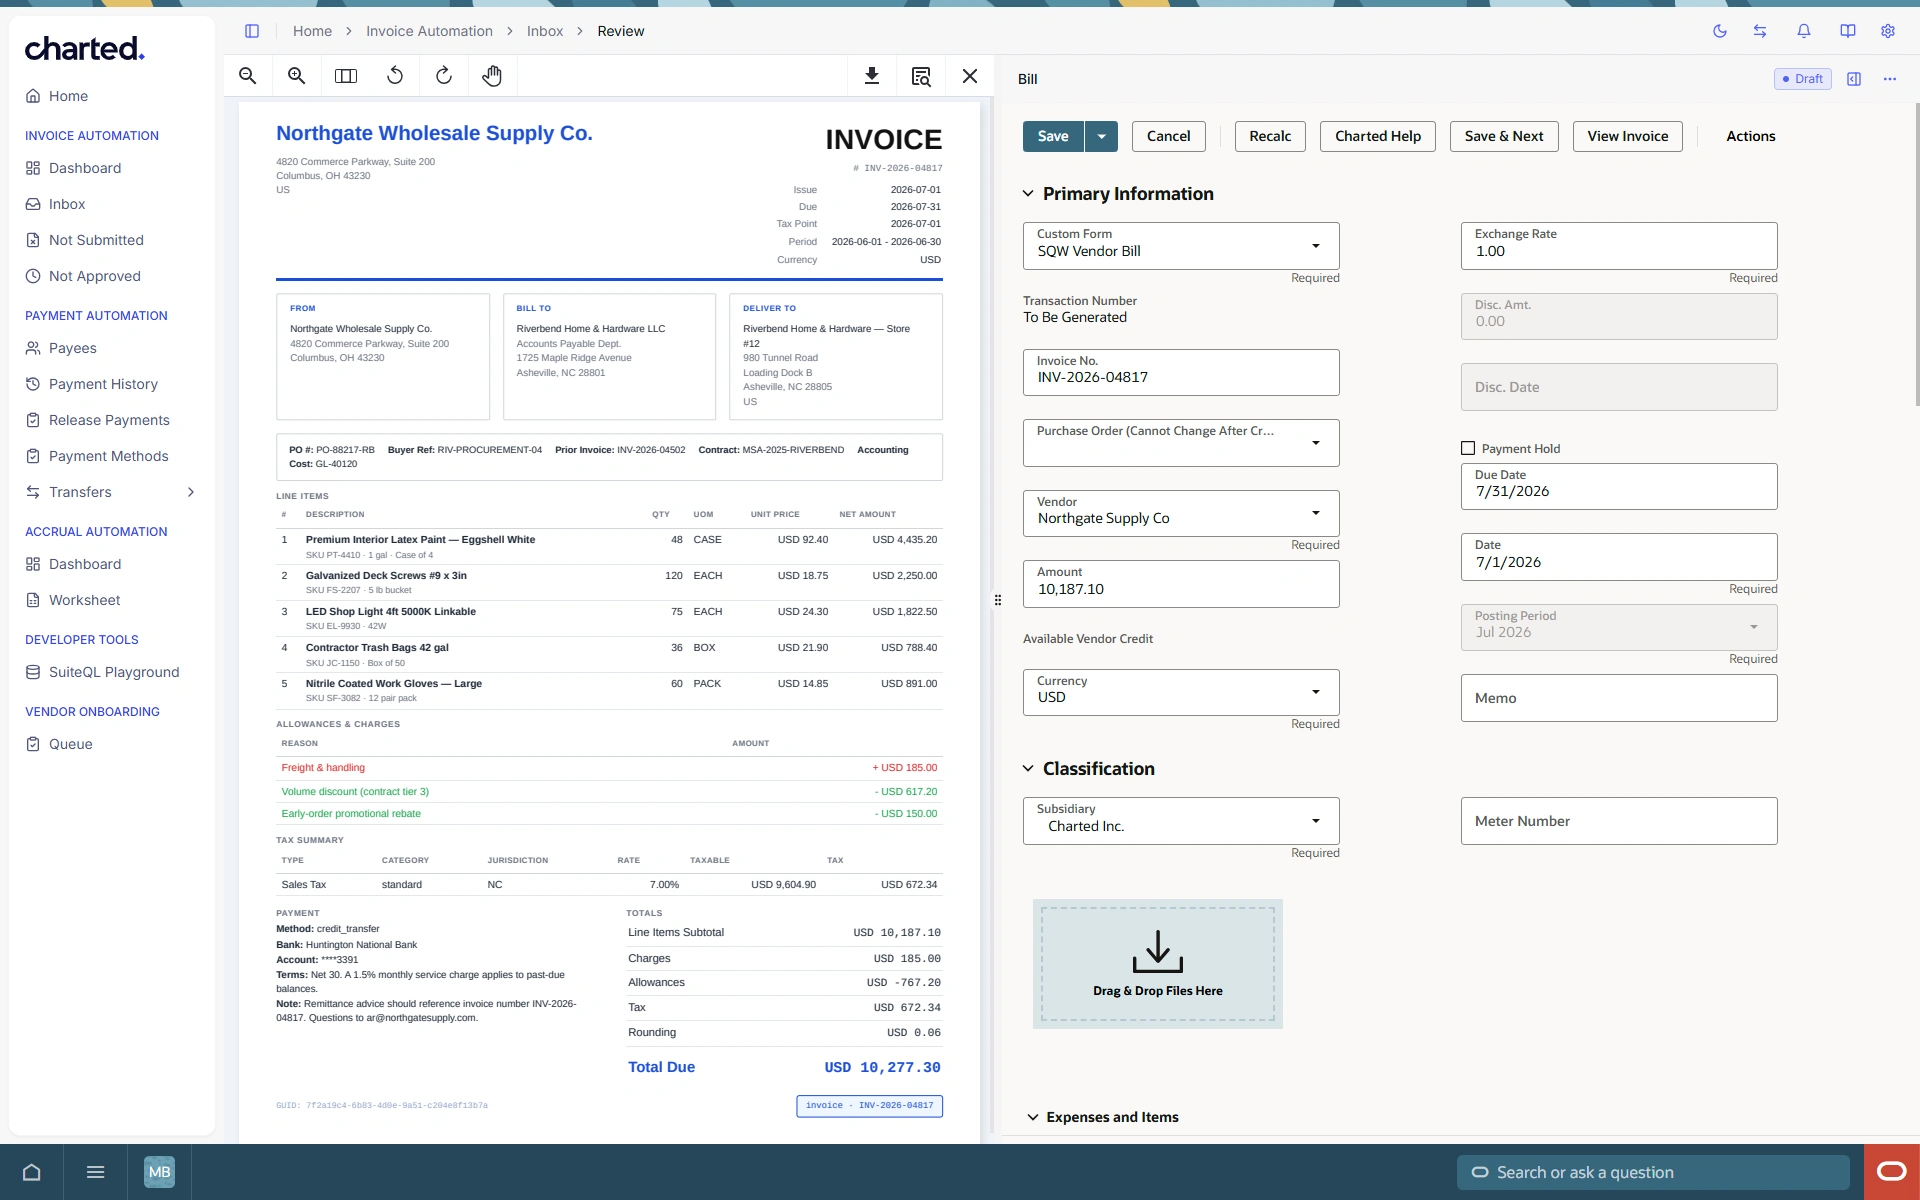The width and height of the screenshot is (1920, 1200).
Task: Zoom out the invoice document viewer
Action: click(248, 76)
